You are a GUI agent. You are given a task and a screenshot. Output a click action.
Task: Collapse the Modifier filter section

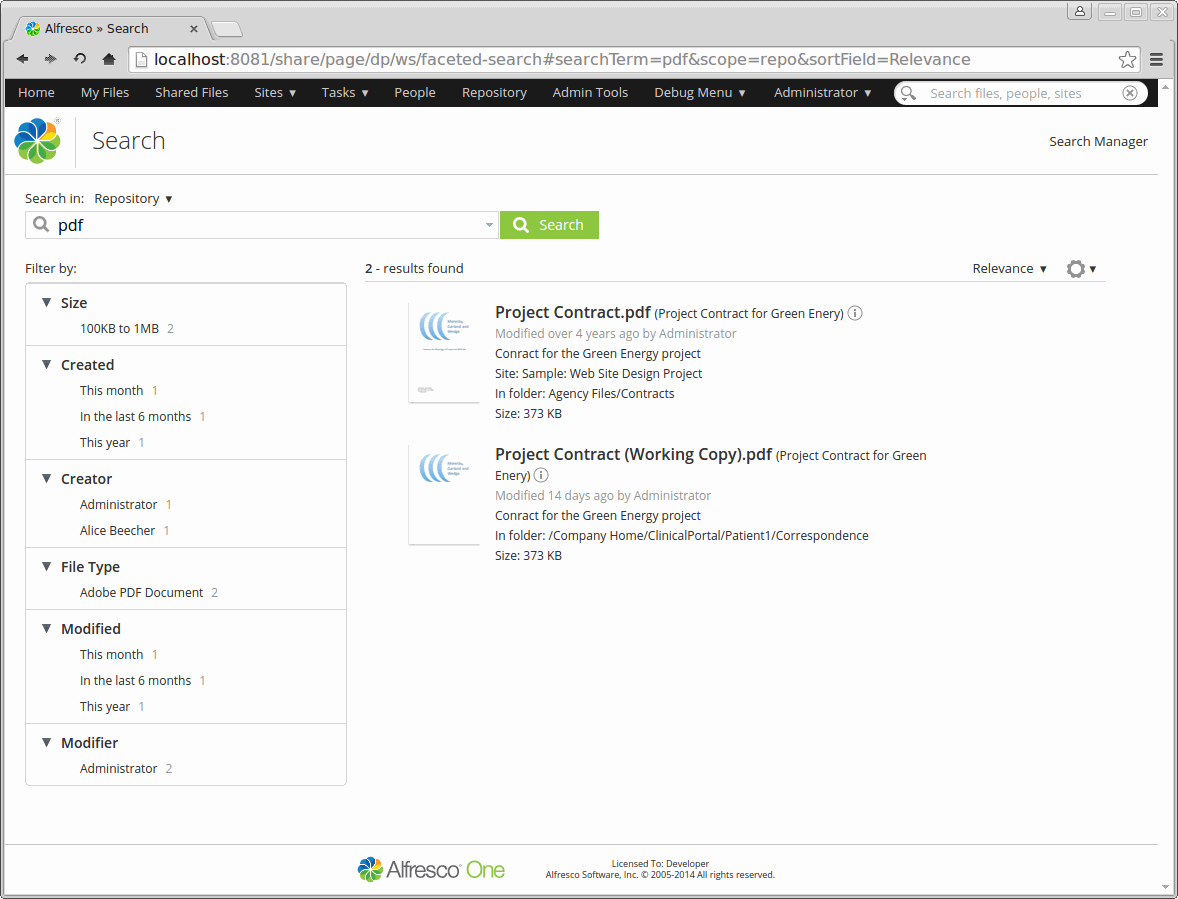47,743
